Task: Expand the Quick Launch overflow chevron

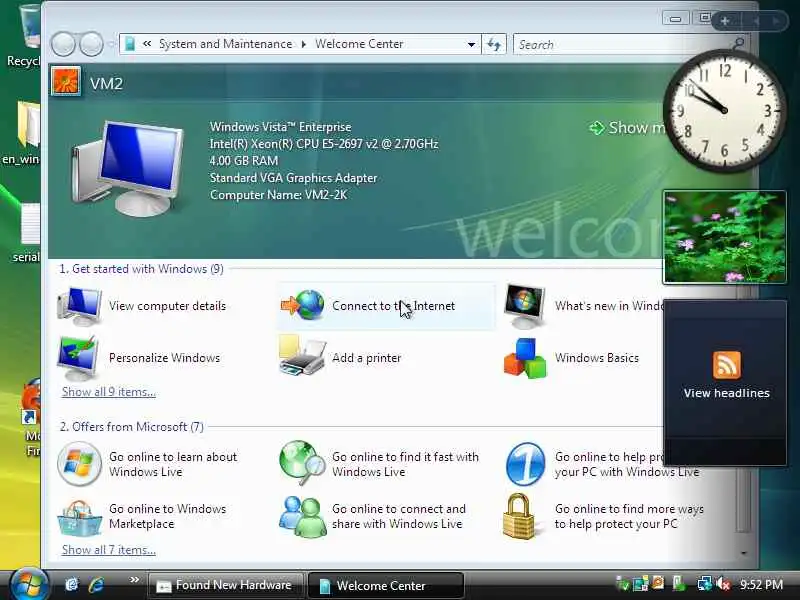Action: (x=134, y=580)
